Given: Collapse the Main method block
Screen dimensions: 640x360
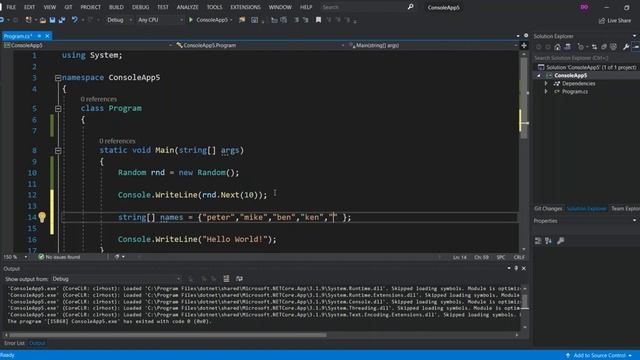Looking at the screenshot, I should pyautogui.click(x=58, y=151).
